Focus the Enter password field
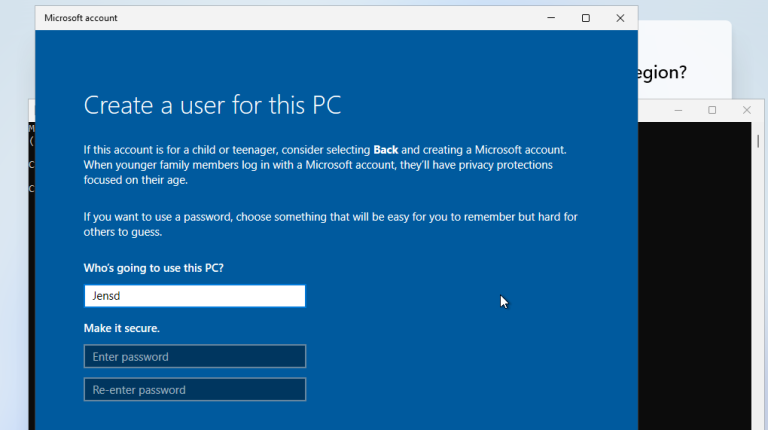The height and width of the screenshot is (430, 768). [195, 356]
